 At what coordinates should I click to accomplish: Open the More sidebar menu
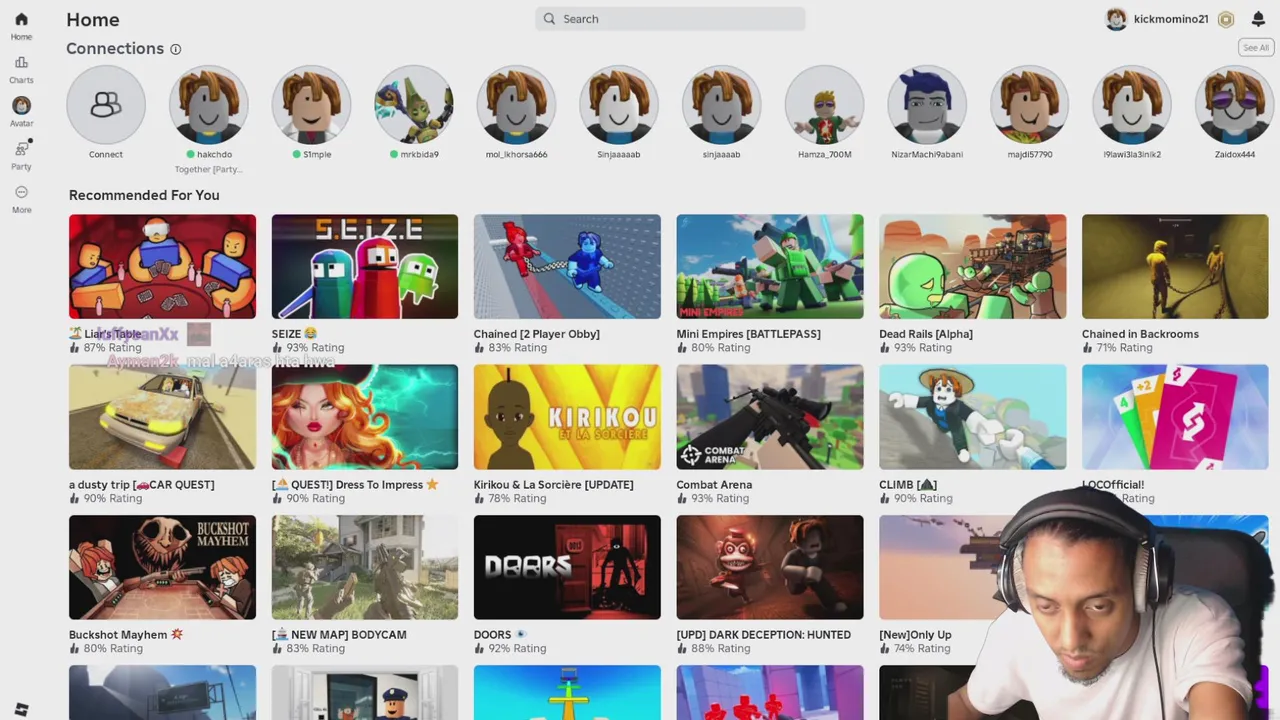21,192
